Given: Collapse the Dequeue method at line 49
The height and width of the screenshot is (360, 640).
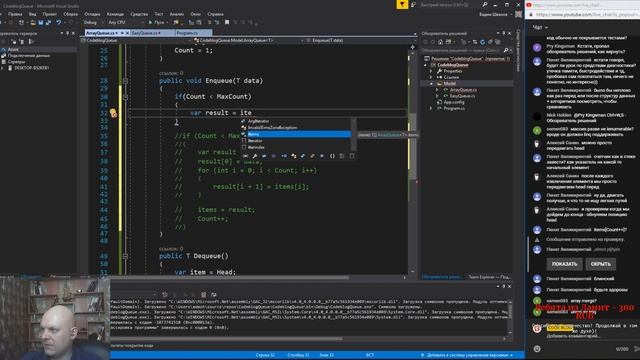Looking at the screenshot, I should (125, 256).
